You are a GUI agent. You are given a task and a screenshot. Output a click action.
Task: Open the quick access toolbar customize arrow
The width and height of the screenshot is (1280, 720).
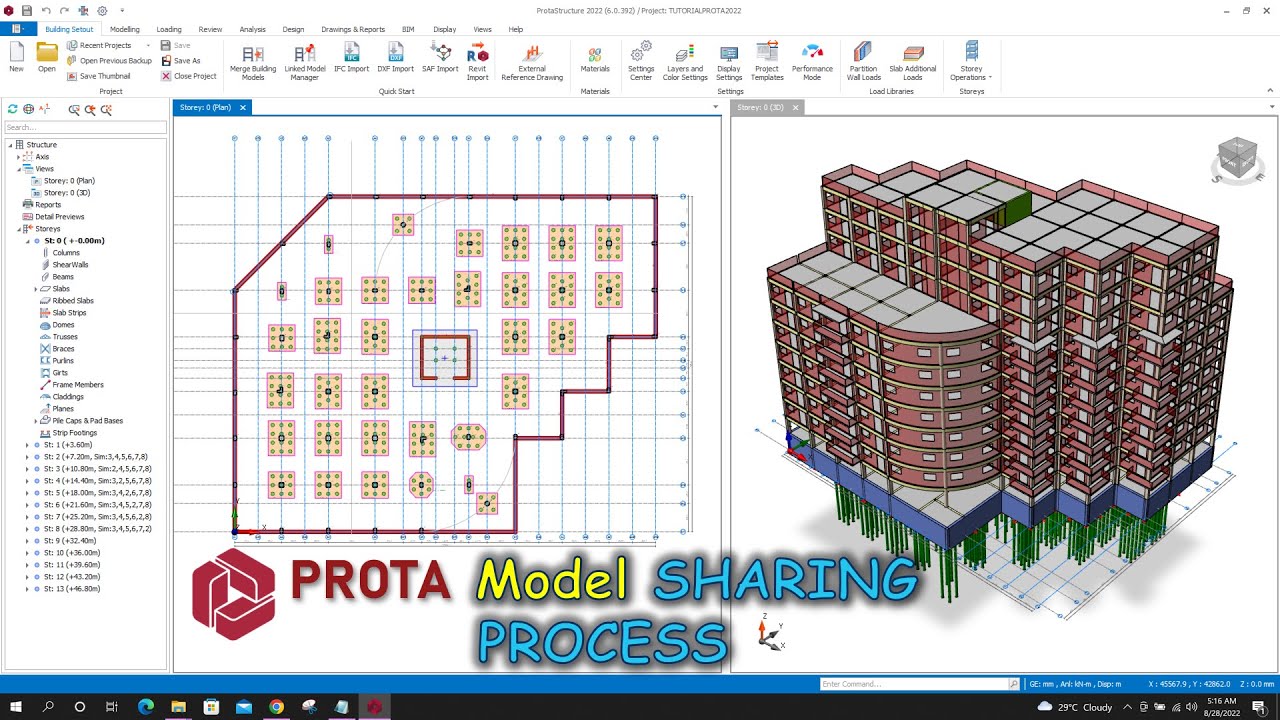point(122,10)
